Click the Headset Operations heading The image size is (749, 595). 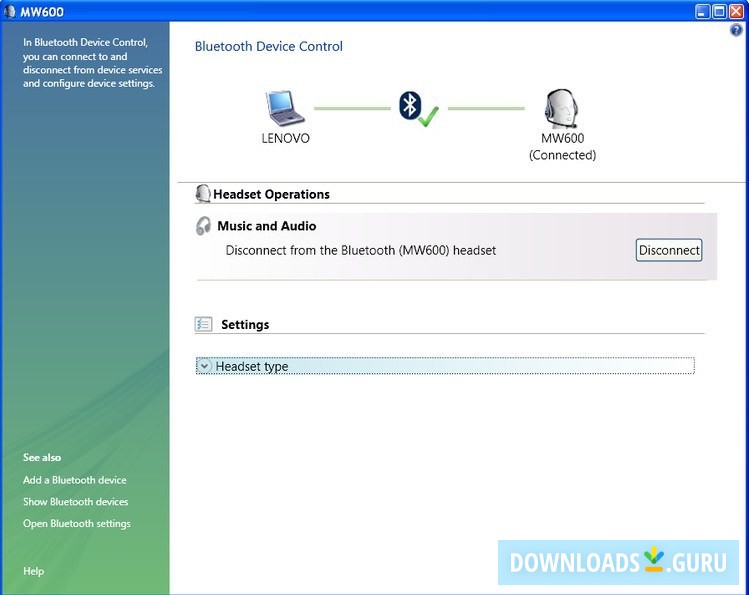pos(271,194)
